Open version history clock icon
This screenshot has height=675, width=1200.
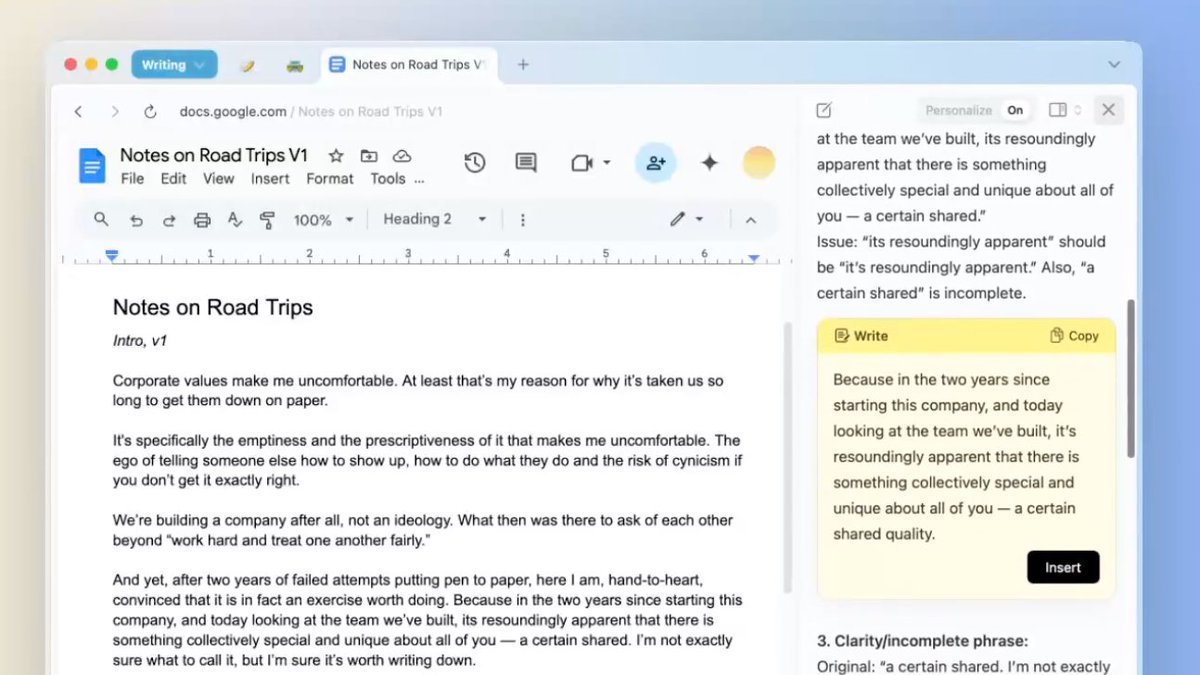click(x=475, y=162)
